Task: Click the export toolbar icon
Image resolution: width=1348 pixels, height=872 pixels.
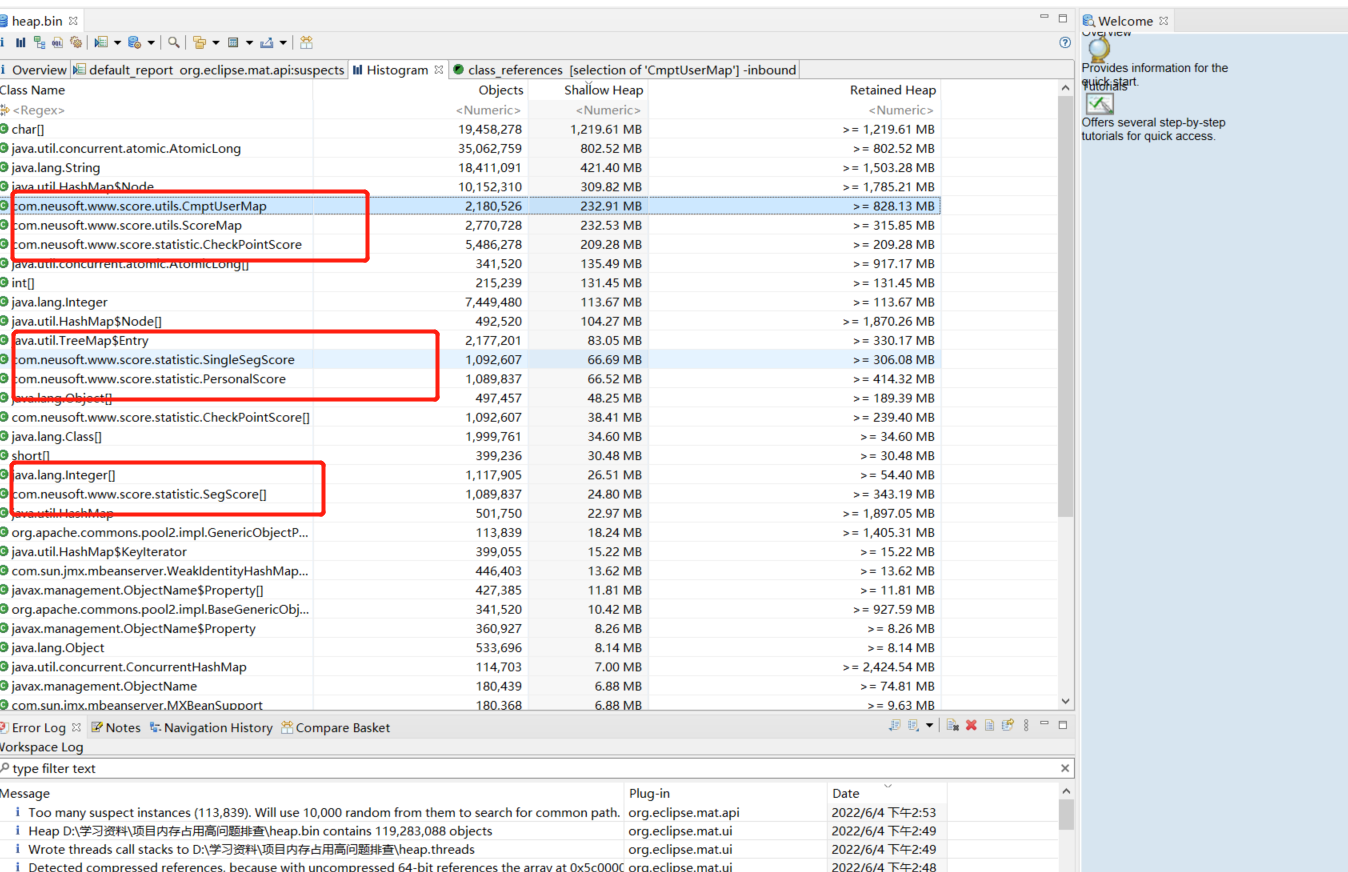Action: (x=266, y=42)
